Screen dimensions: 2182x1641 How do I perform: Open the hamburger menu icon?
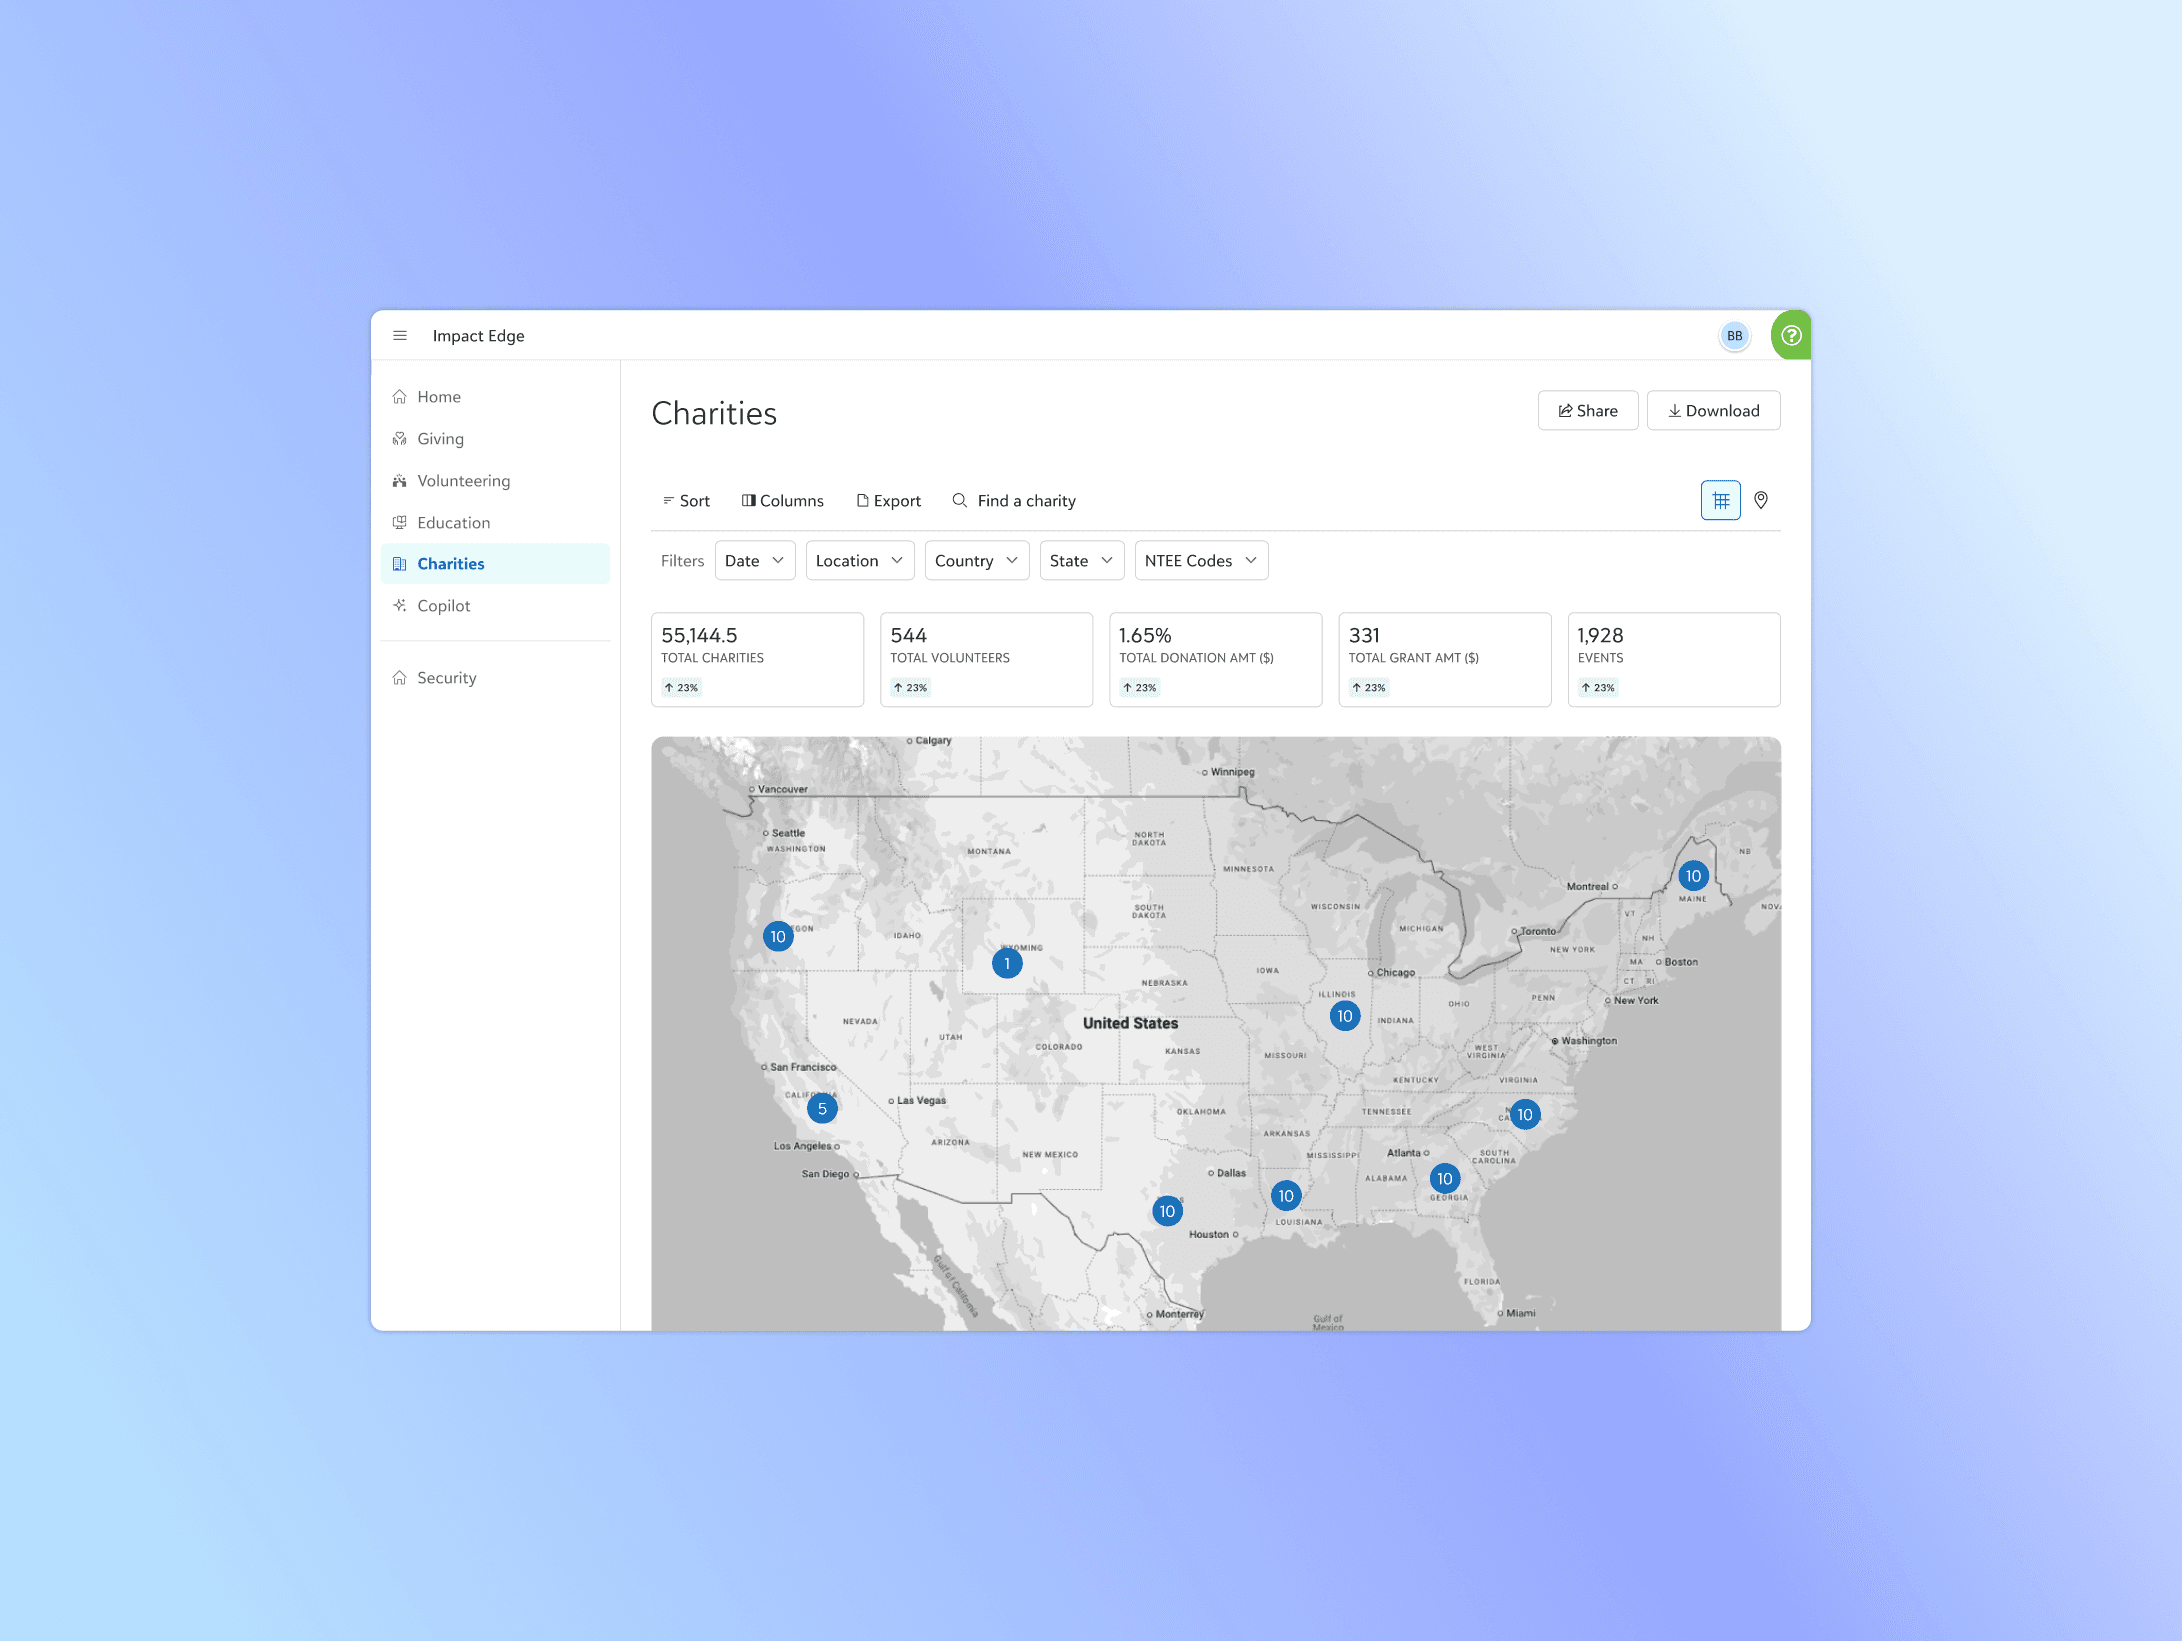tap(400, 336)
